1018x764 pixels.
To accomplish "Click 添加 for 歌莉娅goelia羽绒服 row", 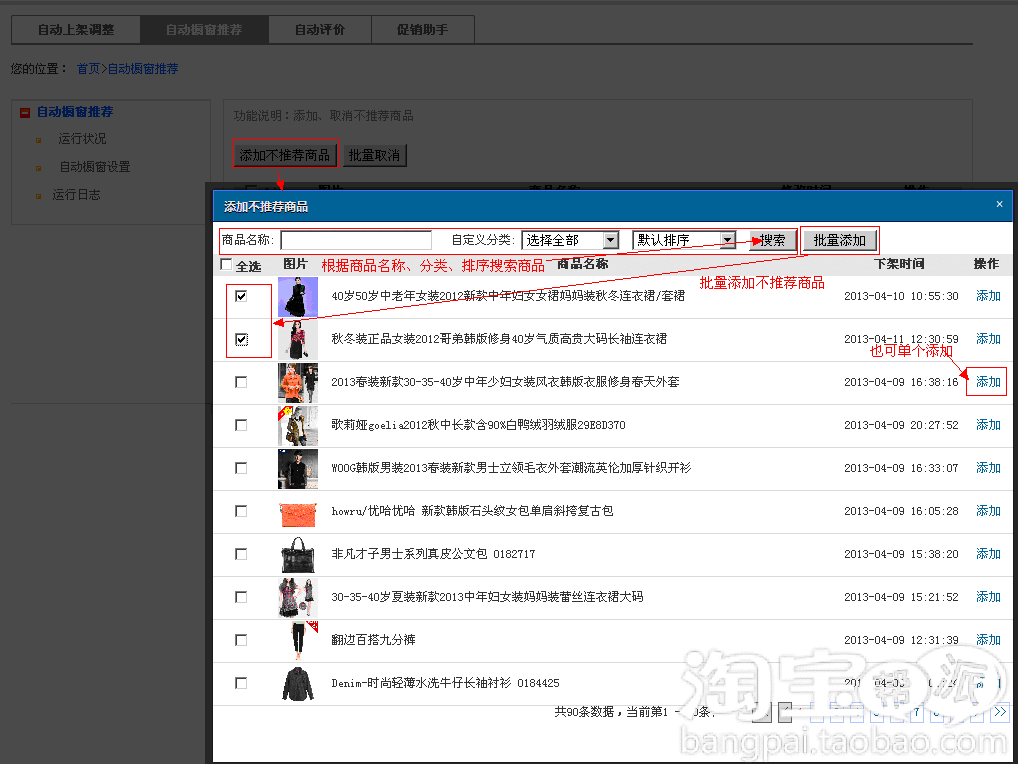I will point(988,425).
